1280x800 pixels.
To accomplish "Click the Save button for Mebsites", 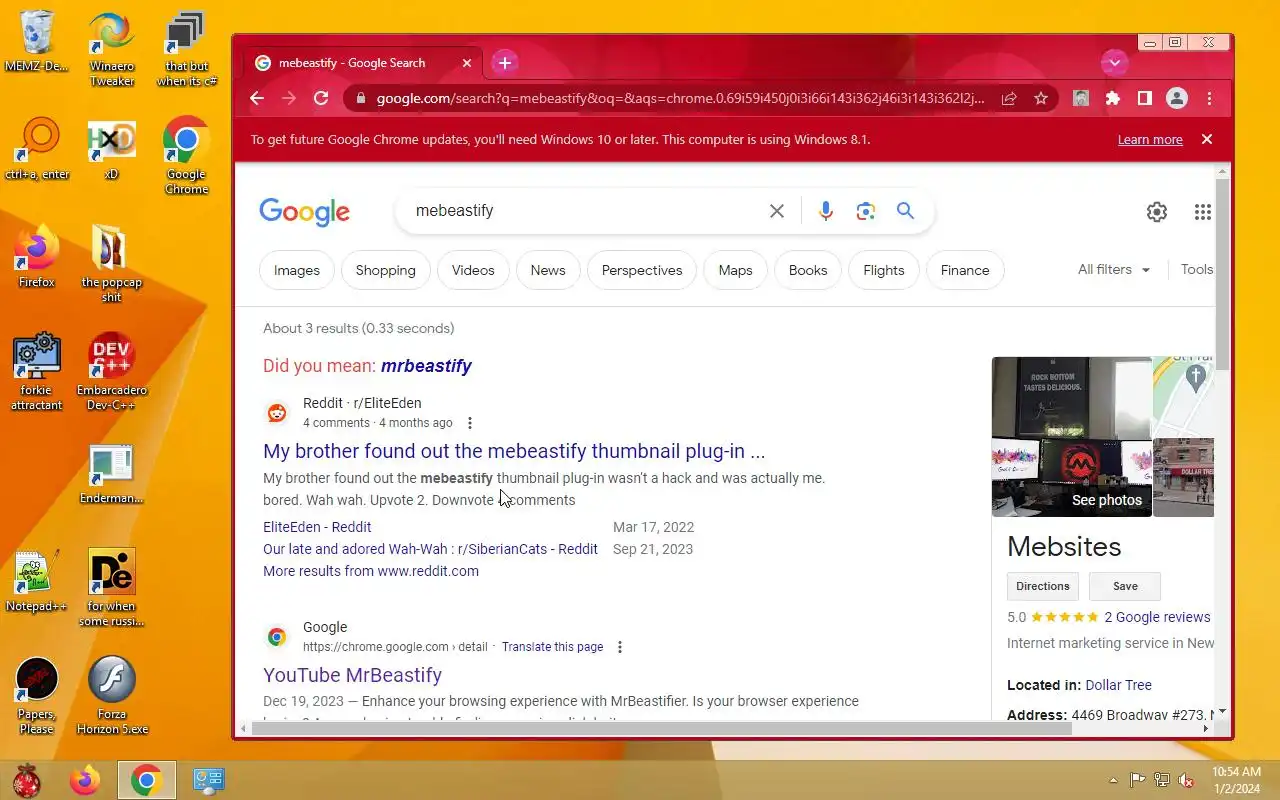I will tap(1125, 586).
